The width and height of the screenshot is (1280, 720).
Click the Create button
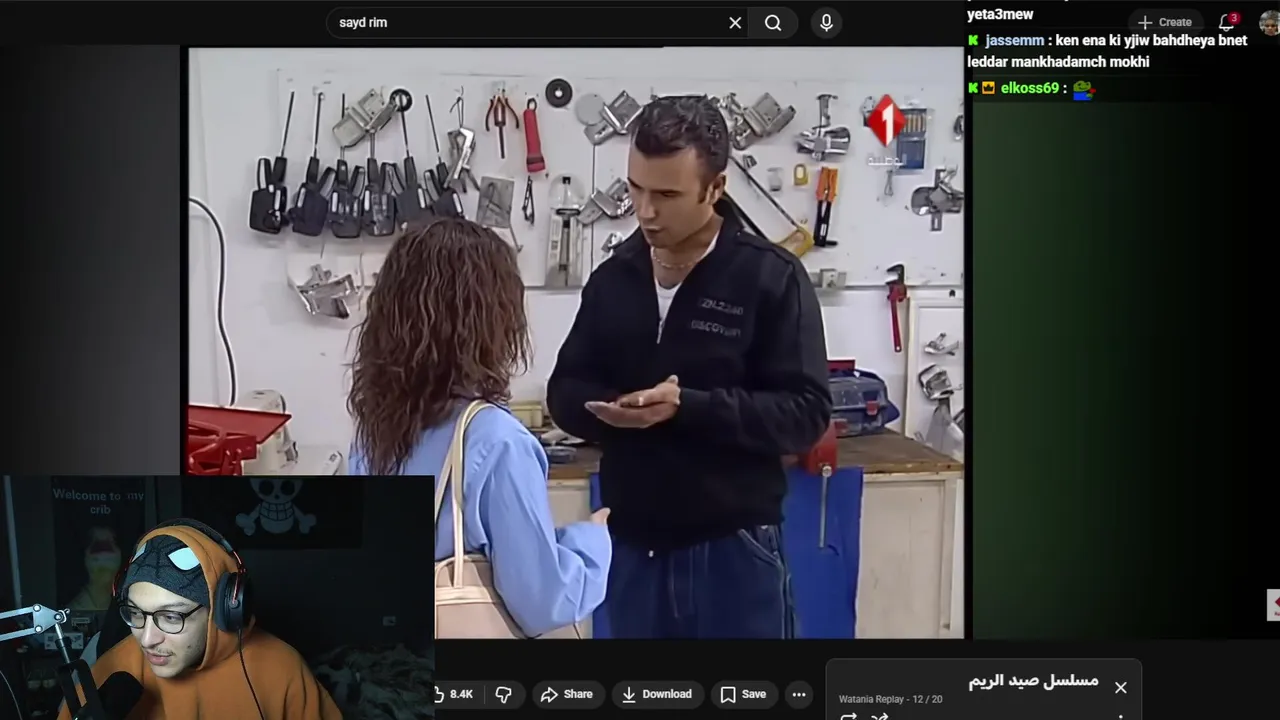(x=1165, y=22)
